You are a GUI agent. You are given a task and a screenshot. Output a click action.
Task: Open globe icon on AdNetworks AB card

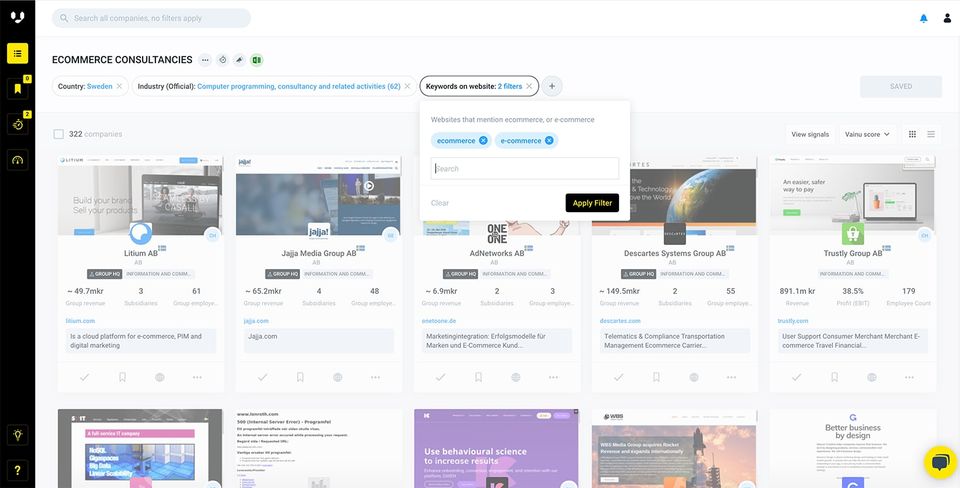tap(516, 377)
